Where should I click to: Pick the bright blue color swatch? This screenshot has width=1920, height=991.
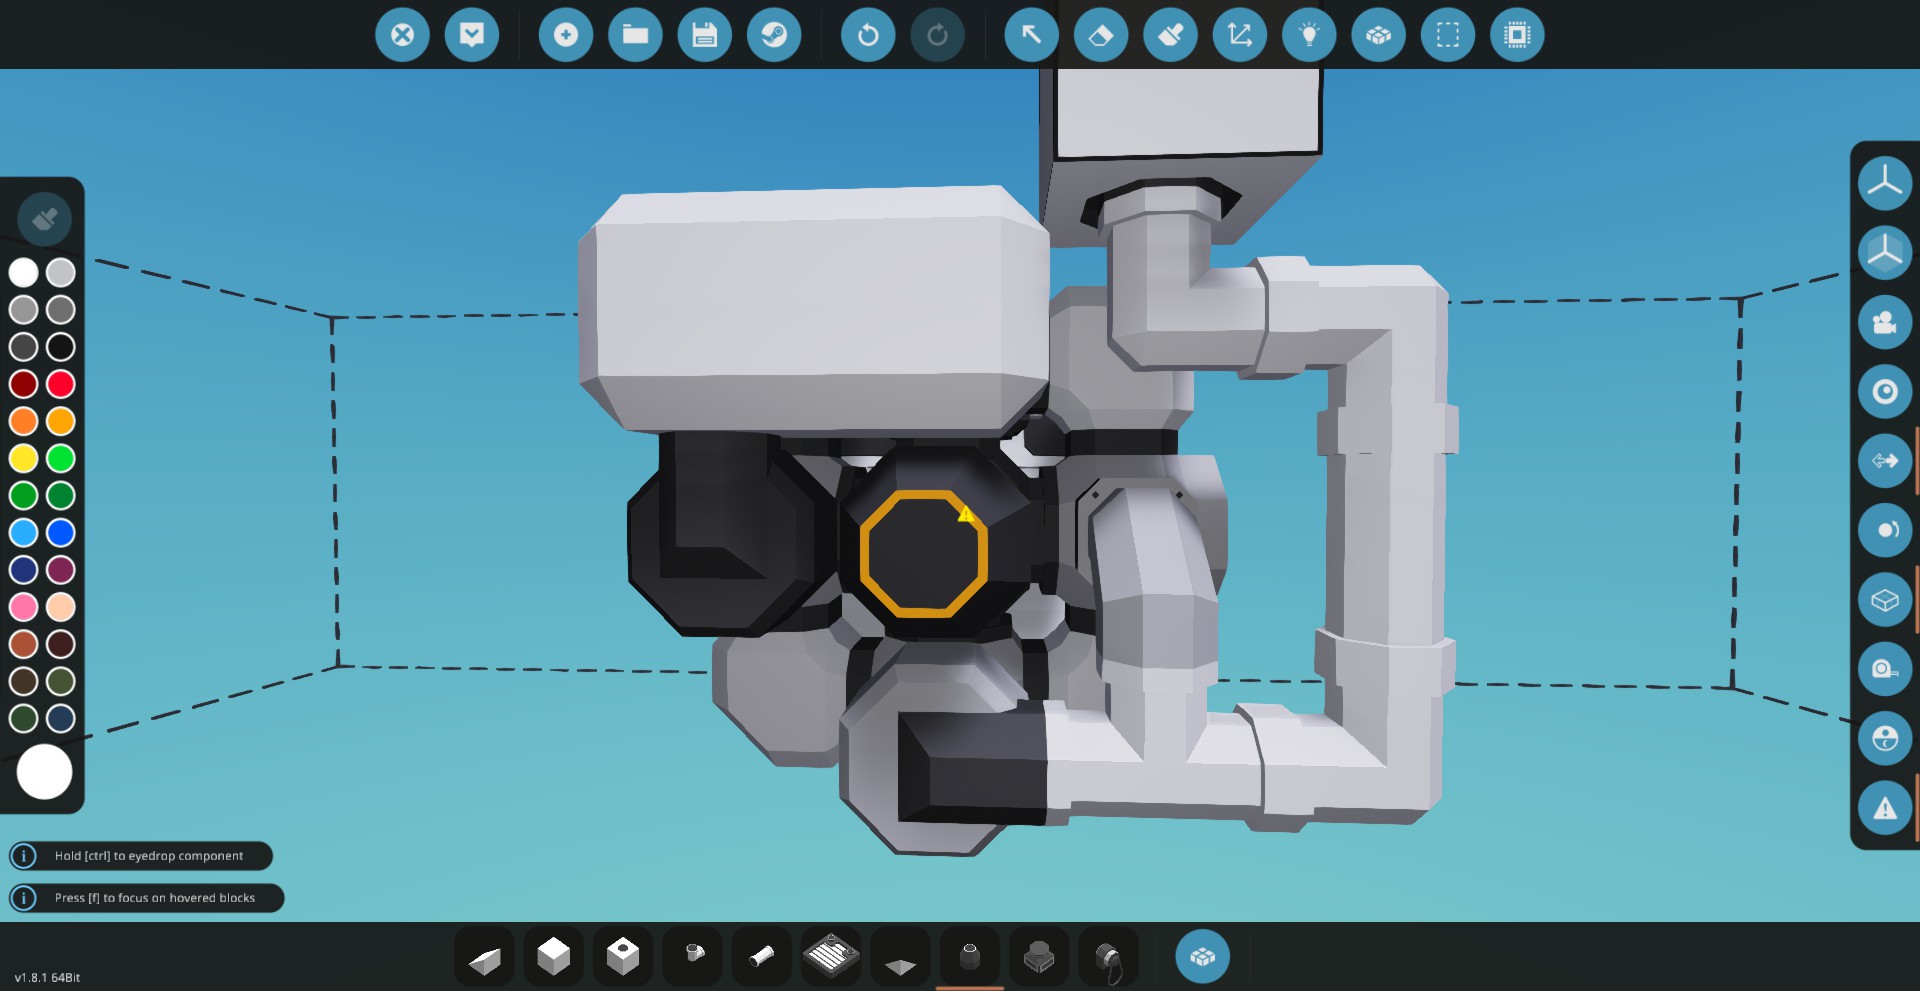tap(61, 532)
